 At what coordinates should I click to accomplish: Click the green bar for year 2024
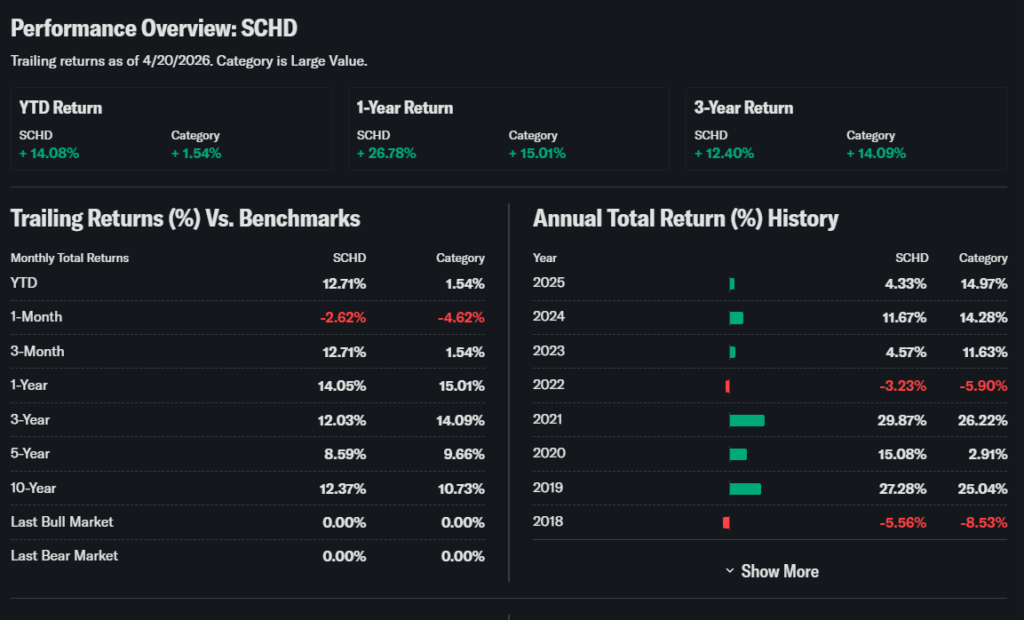point(736,318)
